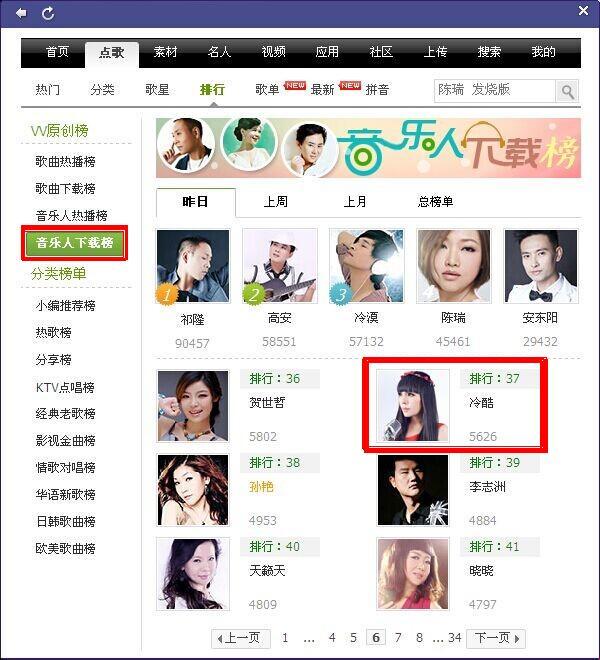Open 冷酷's rank 37 photo
The width and height of the screenshot is (600, 660).
pyautogui.click(x=413, y=406)
